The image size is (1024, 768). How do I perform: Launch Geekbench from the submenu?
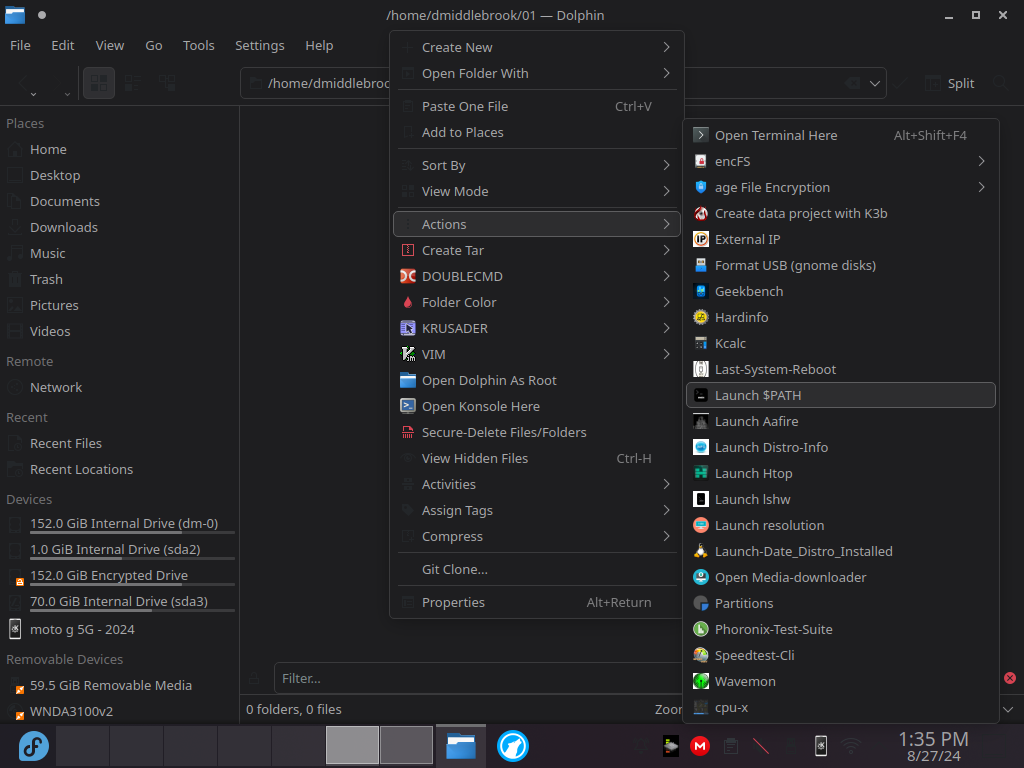(840, 291)
